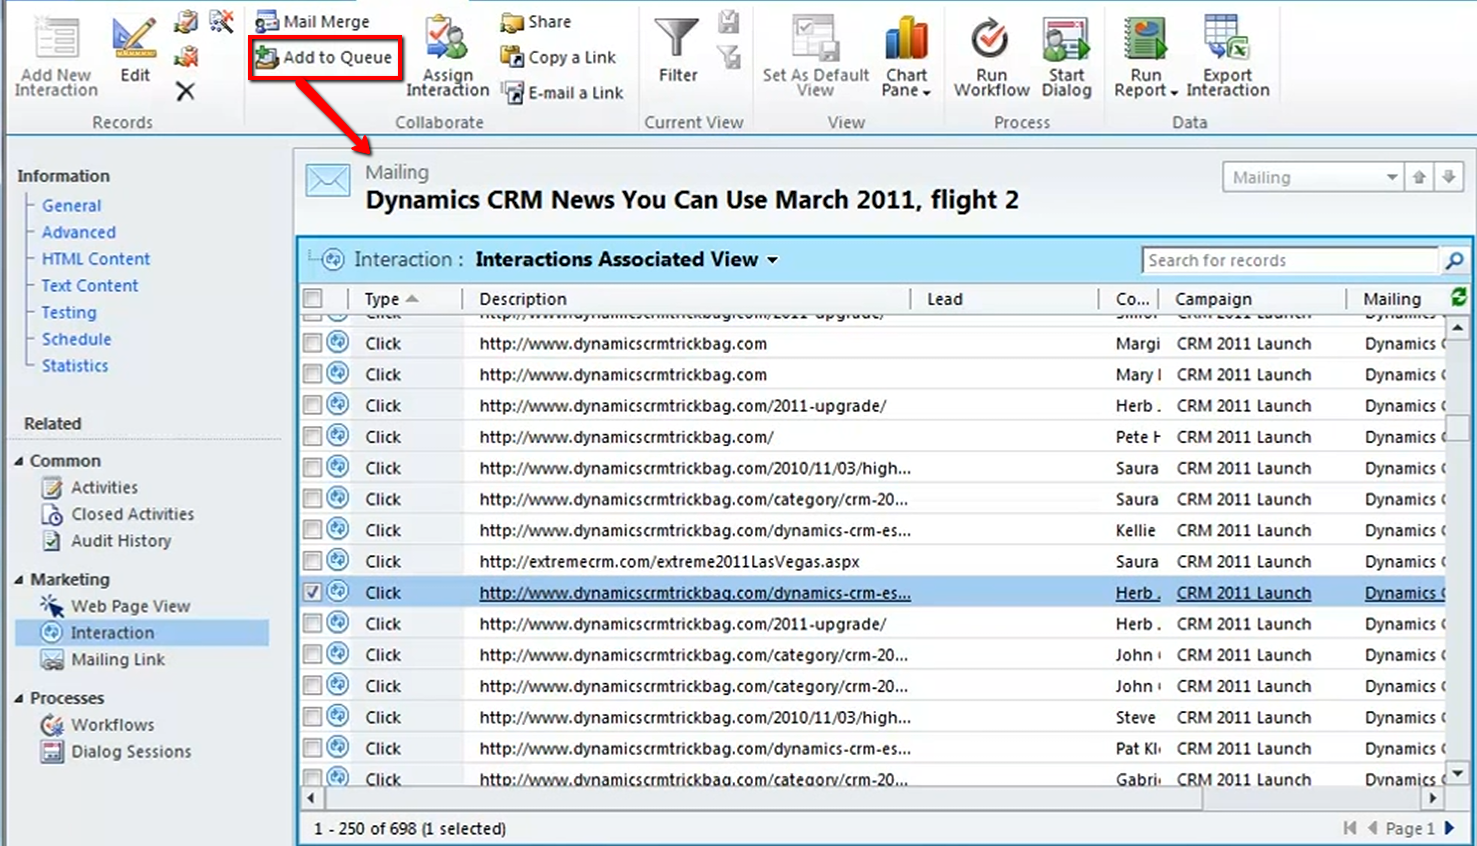The height and width of the screenshot is (846, 1477).
Task: Open the Advanced information section
Action: click(79, 232)
